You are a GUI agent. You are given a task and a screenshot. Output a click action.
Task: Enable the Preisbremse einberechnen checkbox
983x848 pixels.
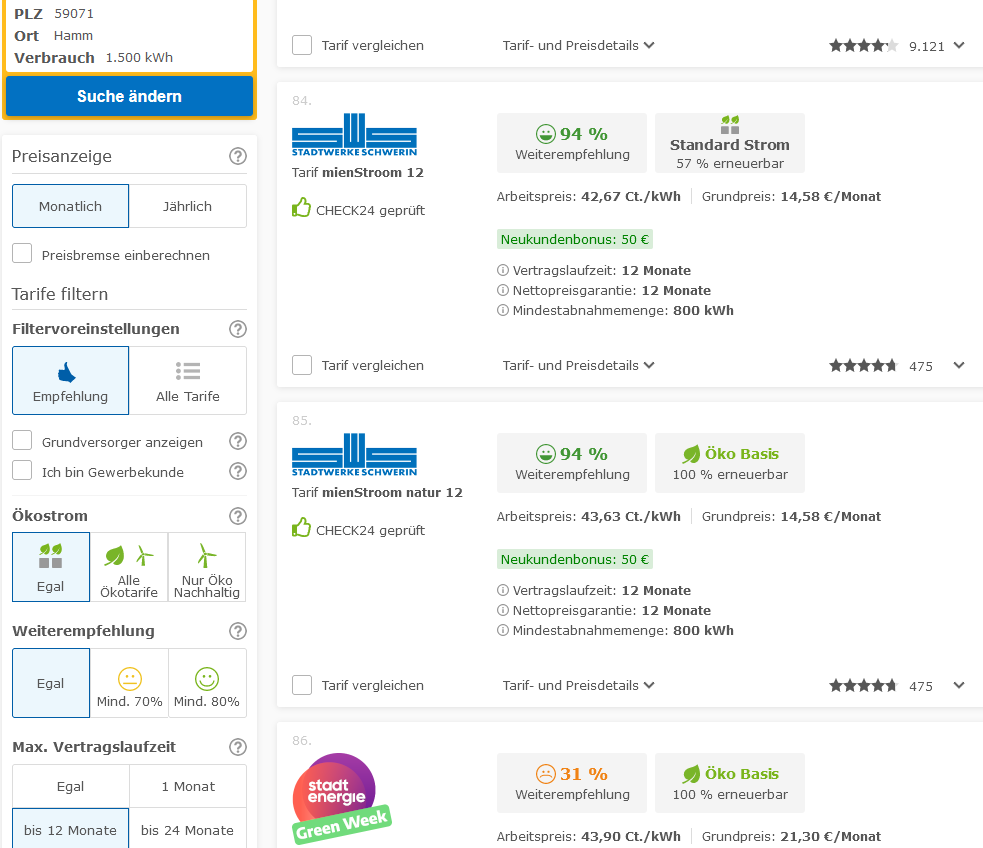click(22, 254)
